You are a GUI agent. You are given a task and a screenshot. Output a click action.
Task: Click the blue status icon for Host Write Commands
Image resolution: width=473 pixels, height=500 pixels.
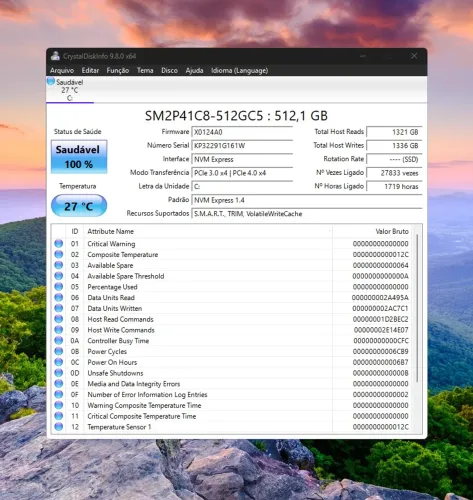59,330
